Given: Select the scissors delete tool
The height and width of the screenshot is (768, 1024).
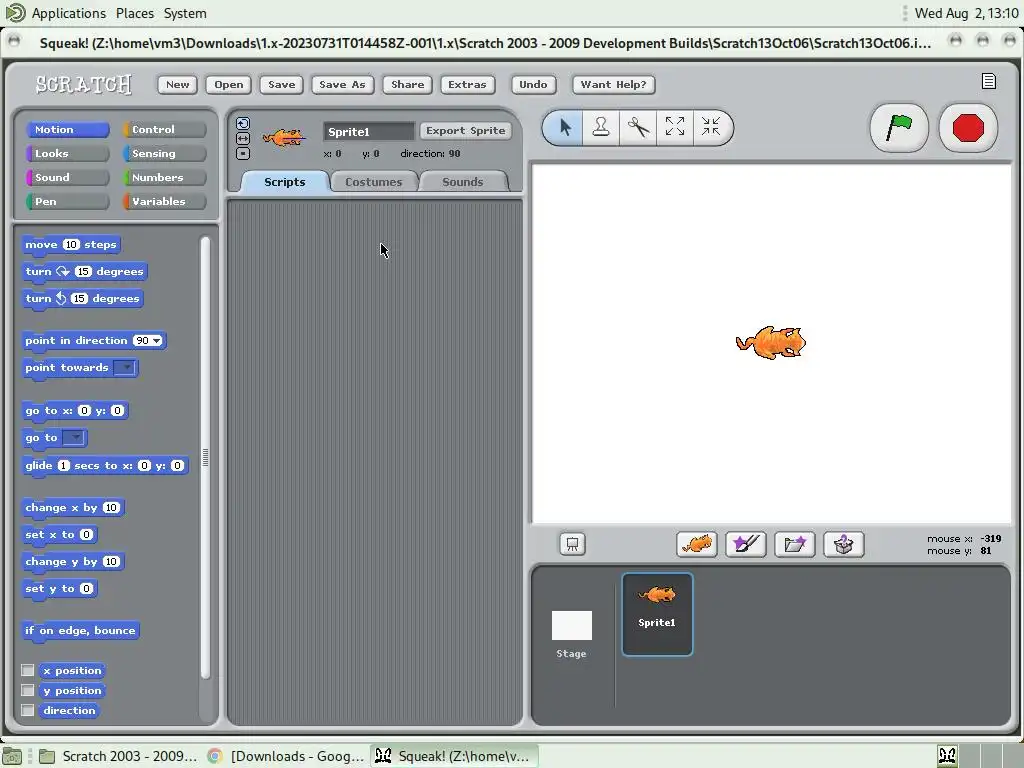Looking at the screenshot, I should pos(638,127).
